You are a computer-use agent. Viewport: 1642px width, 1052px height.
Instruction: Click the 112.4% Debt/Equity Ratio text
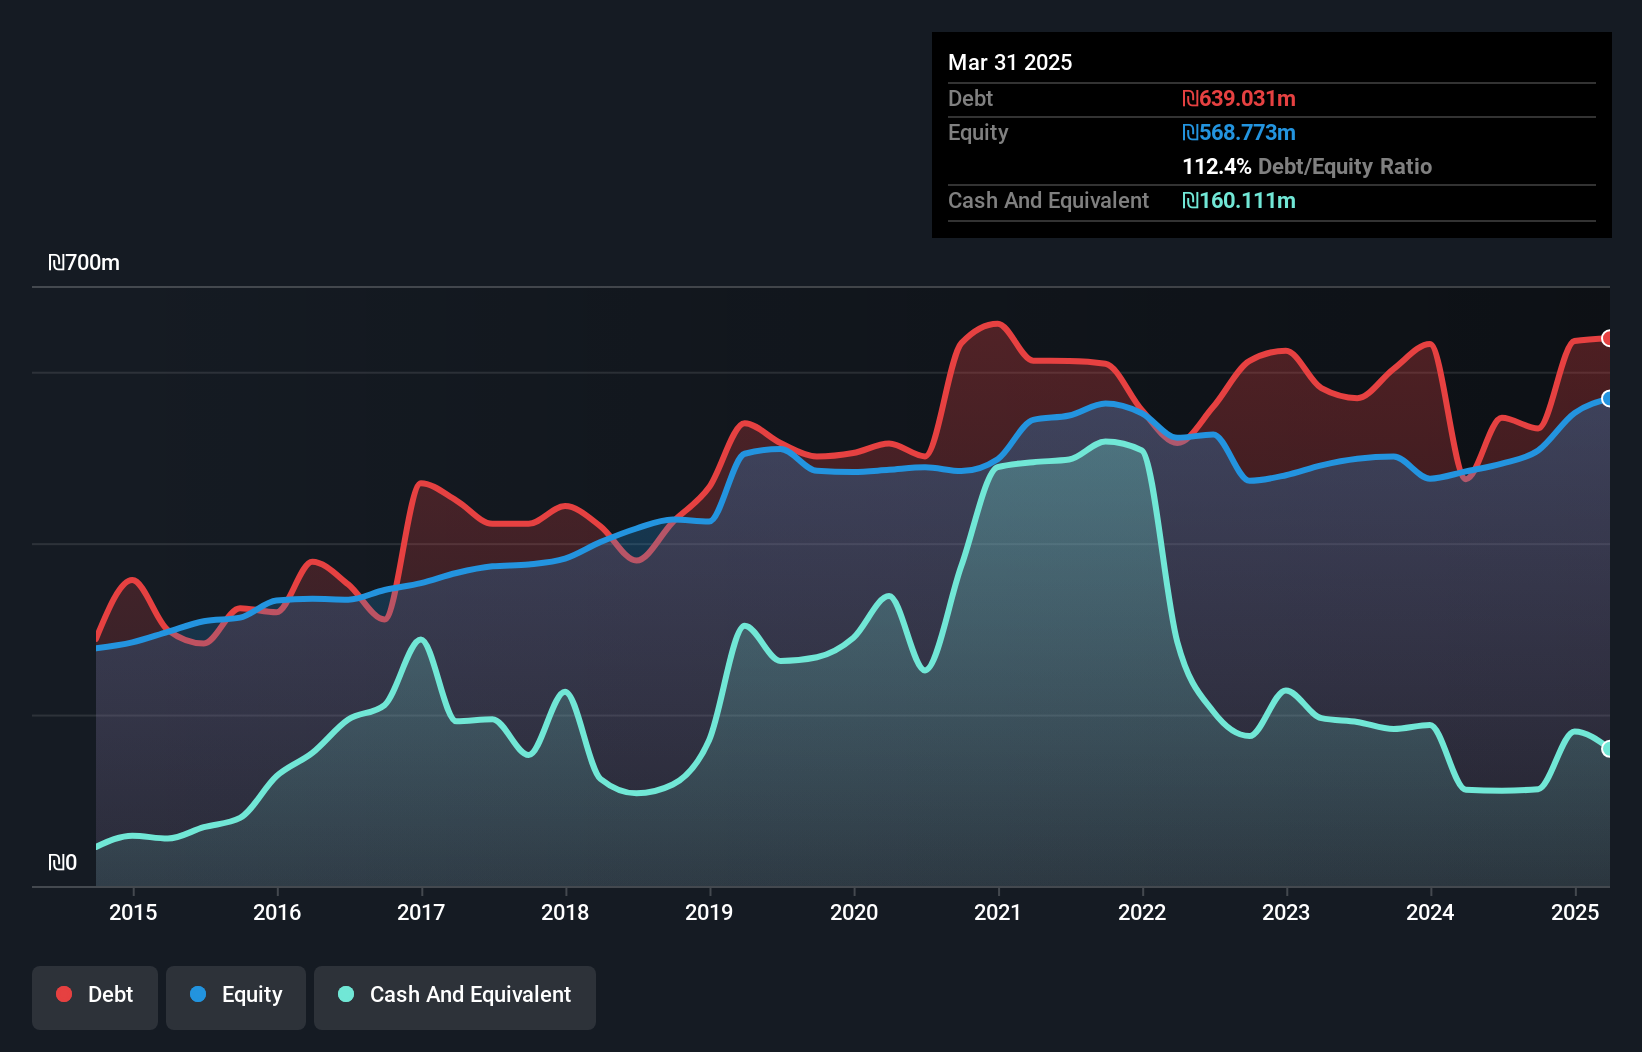click(1307, 166)
